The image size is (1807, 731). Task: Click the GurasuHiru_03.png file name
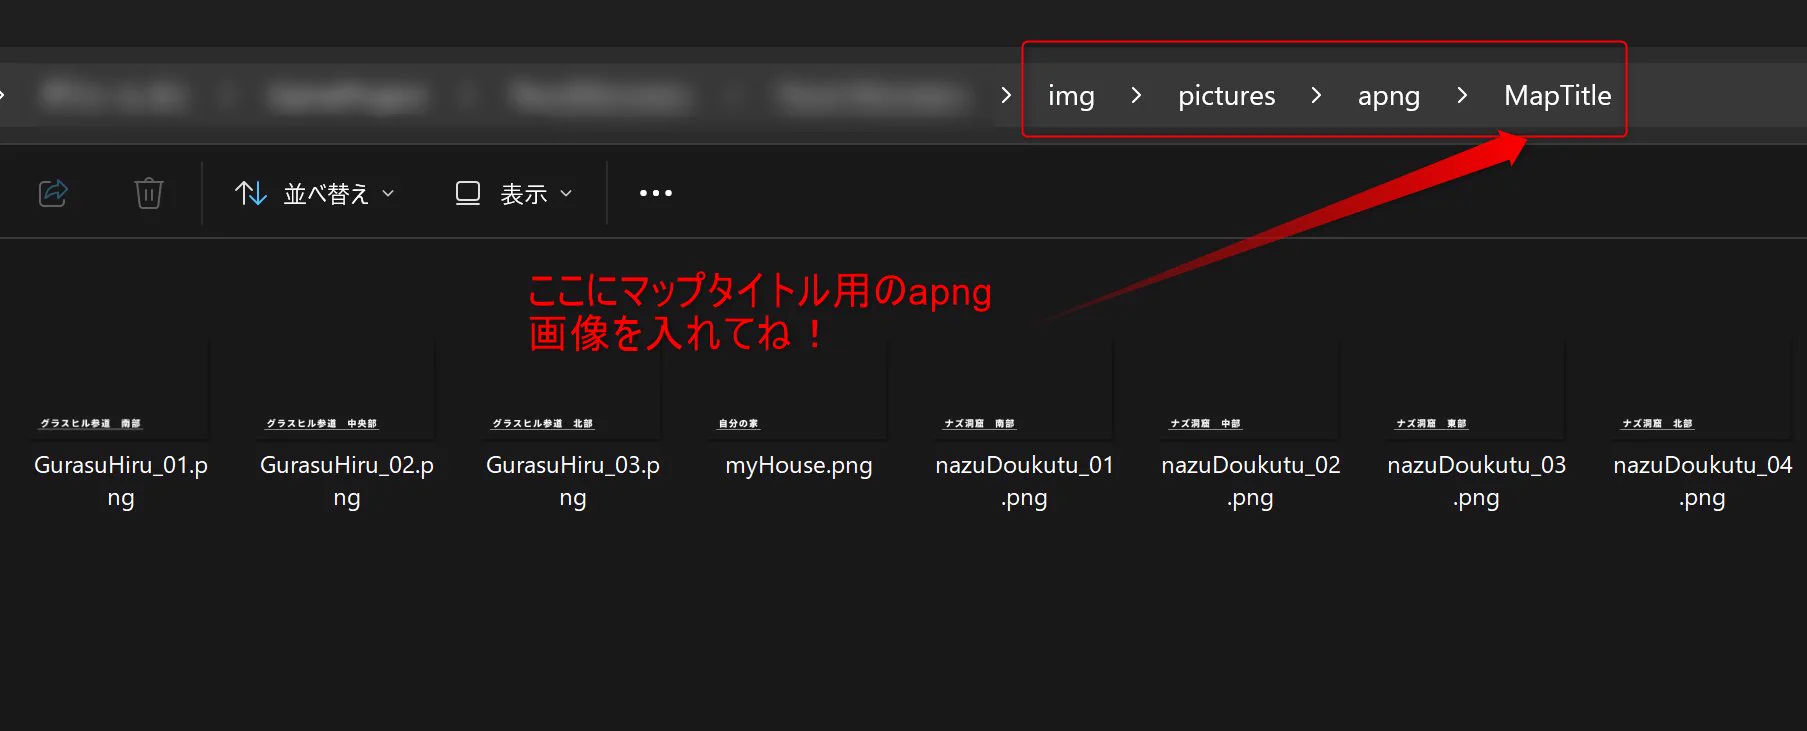click(x=573, y=481)
